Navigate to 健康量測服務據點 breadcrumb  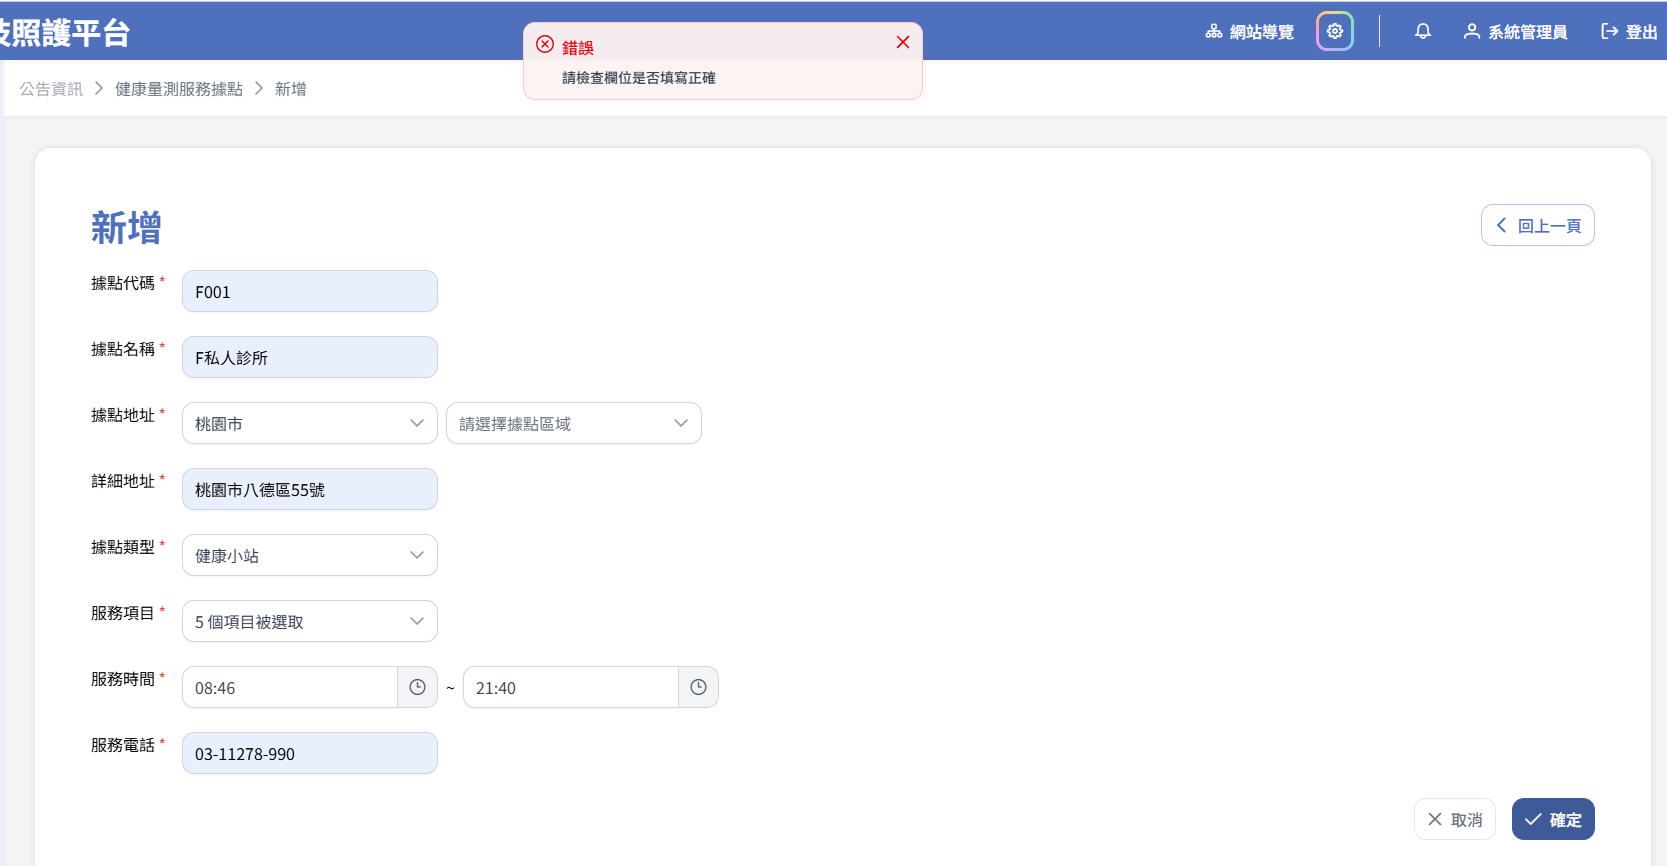[x=179, y=89]
